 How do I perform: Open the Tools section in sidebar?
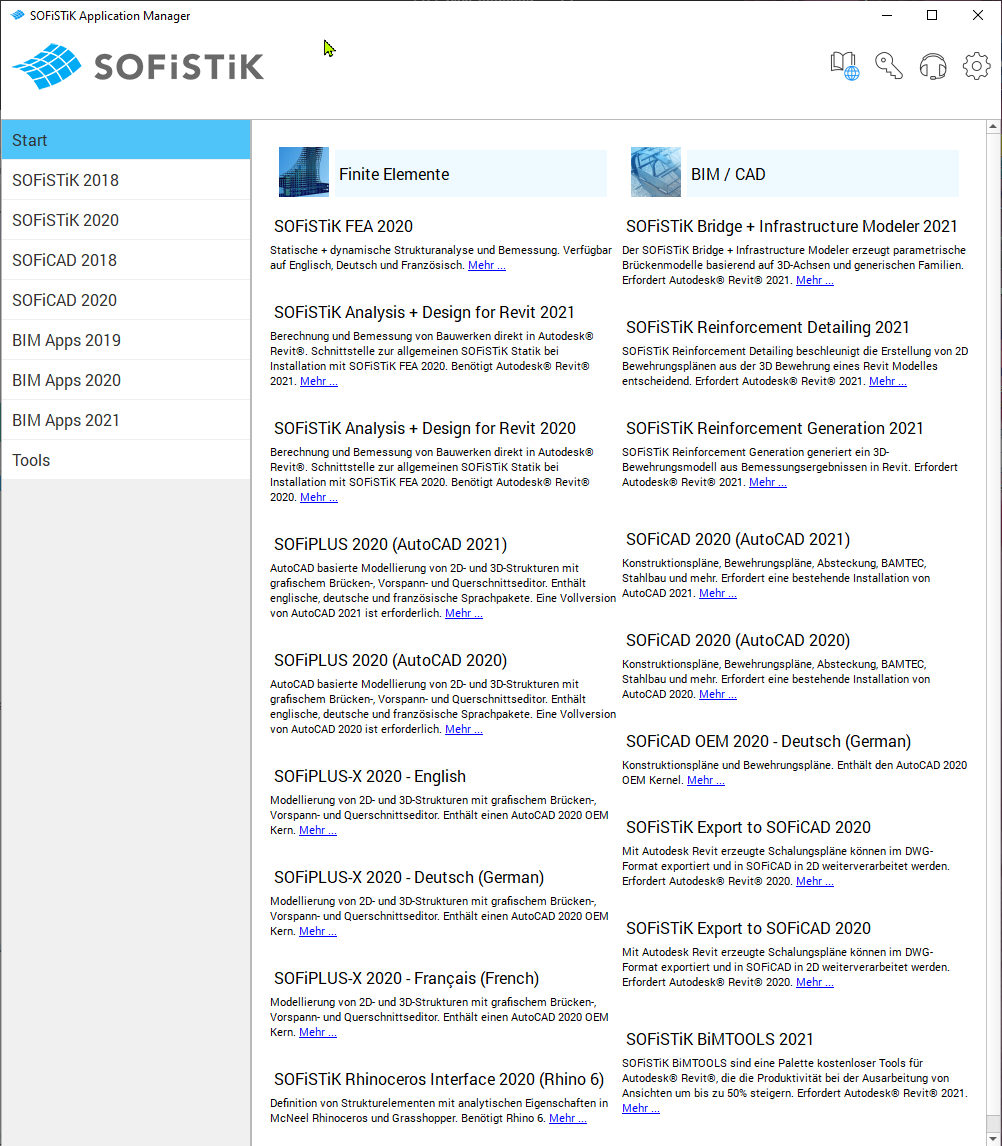pyautogui.click(x=125, y=460)
